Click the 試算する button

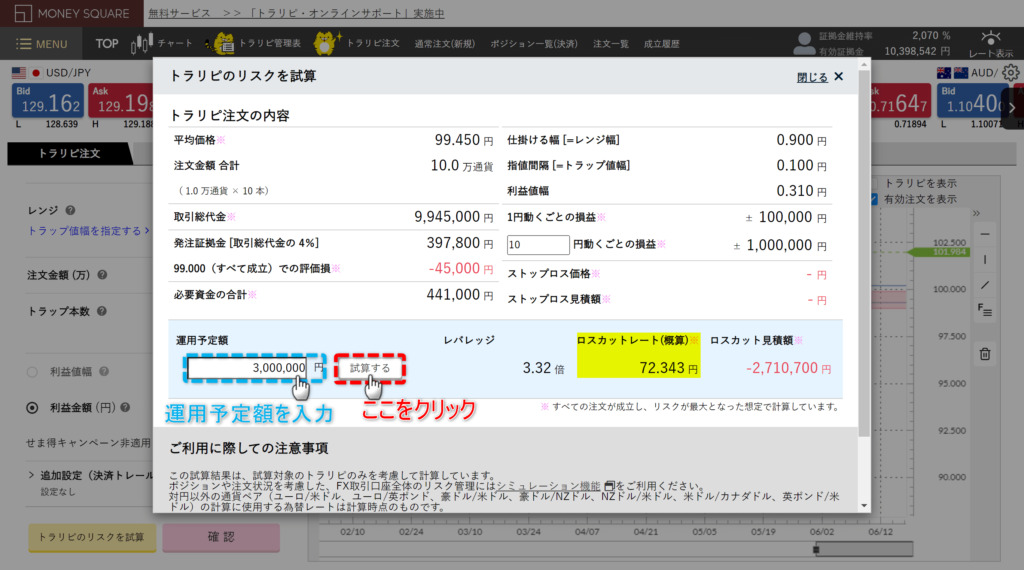tap(370, 368)
